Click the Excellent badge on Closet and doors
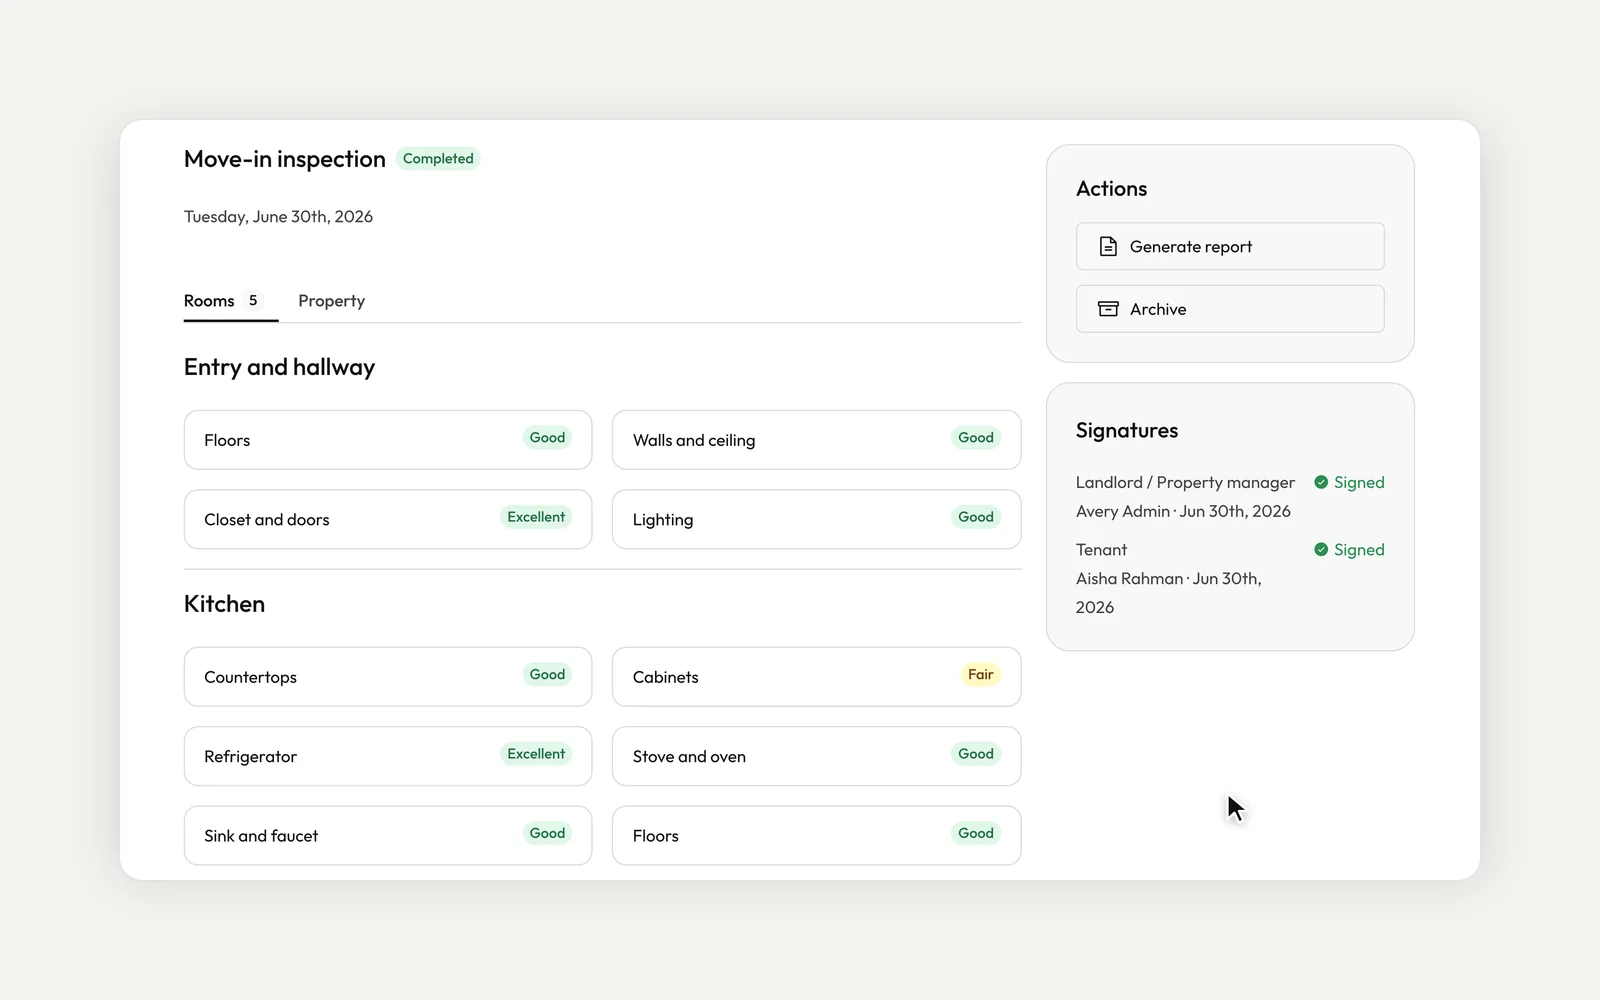Screen dimensions: 1600x1000 point(536,517)
